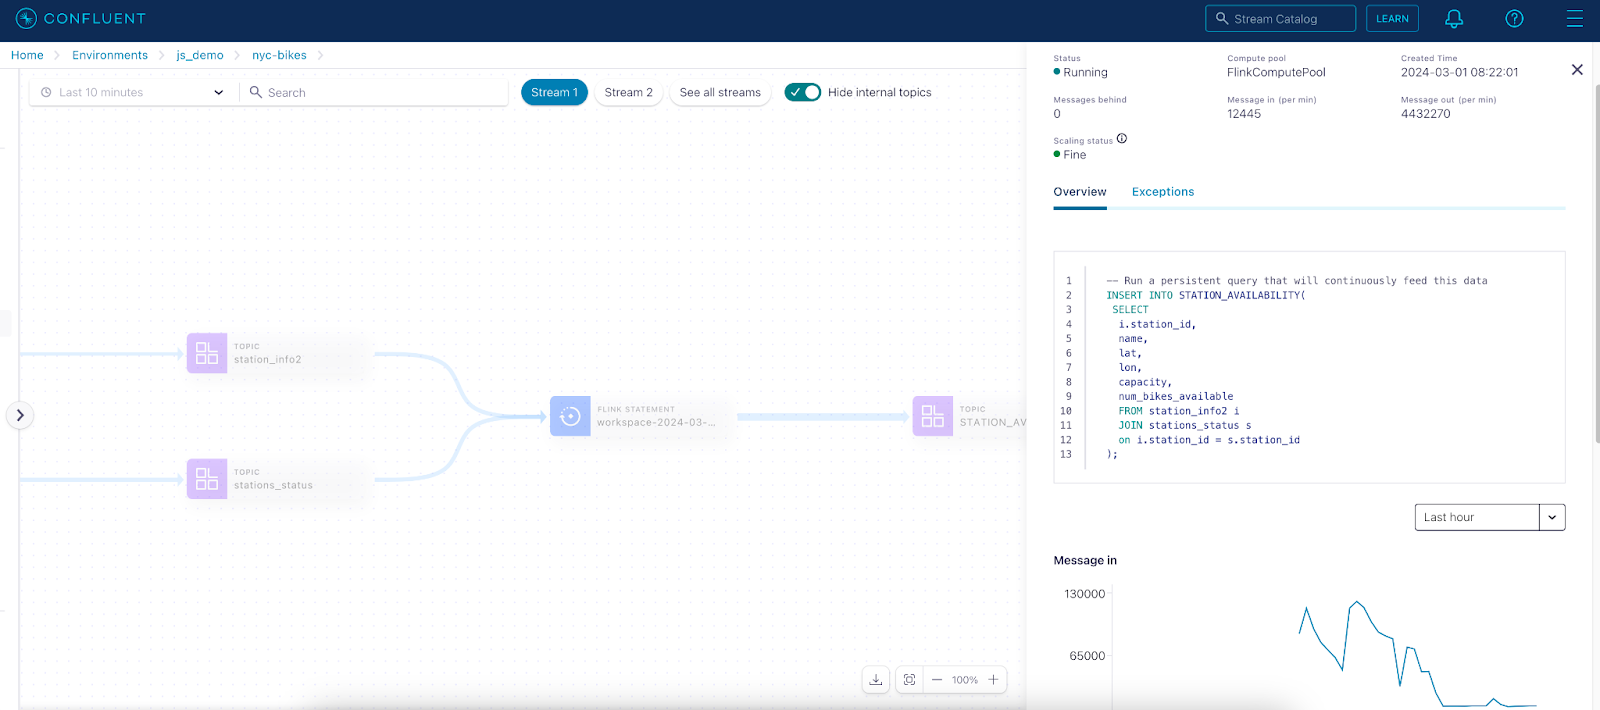The image size is (1600, 710).
Task: Click the stations_status topic icon
Action: point(207,479)
